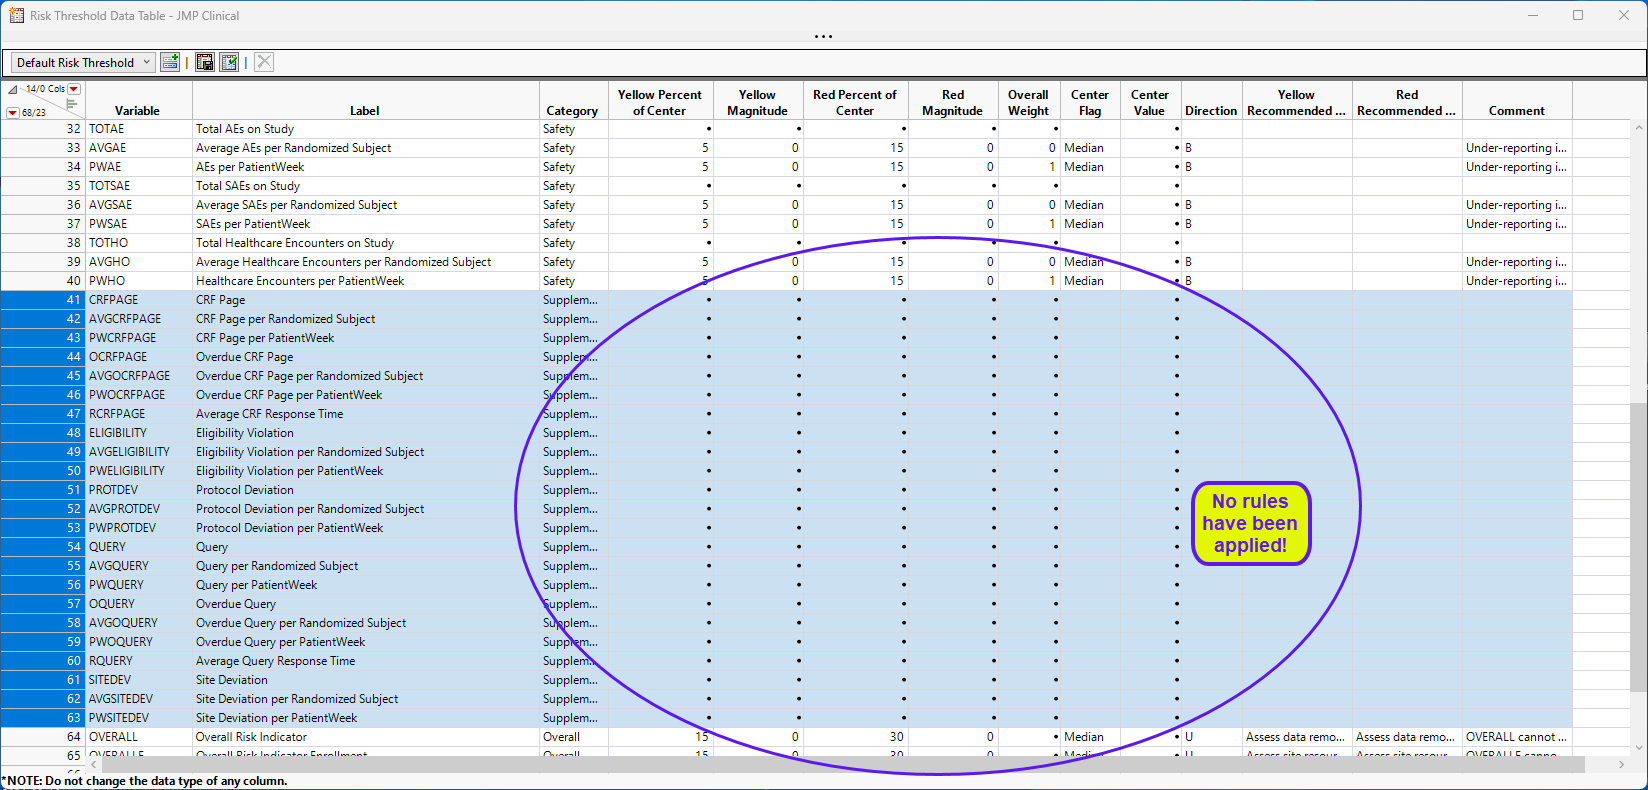The image size is (1648, 790).
Task: Click the JMP Clinical title bar app icon
Action: pyautogui.click(x=16, y=15)
